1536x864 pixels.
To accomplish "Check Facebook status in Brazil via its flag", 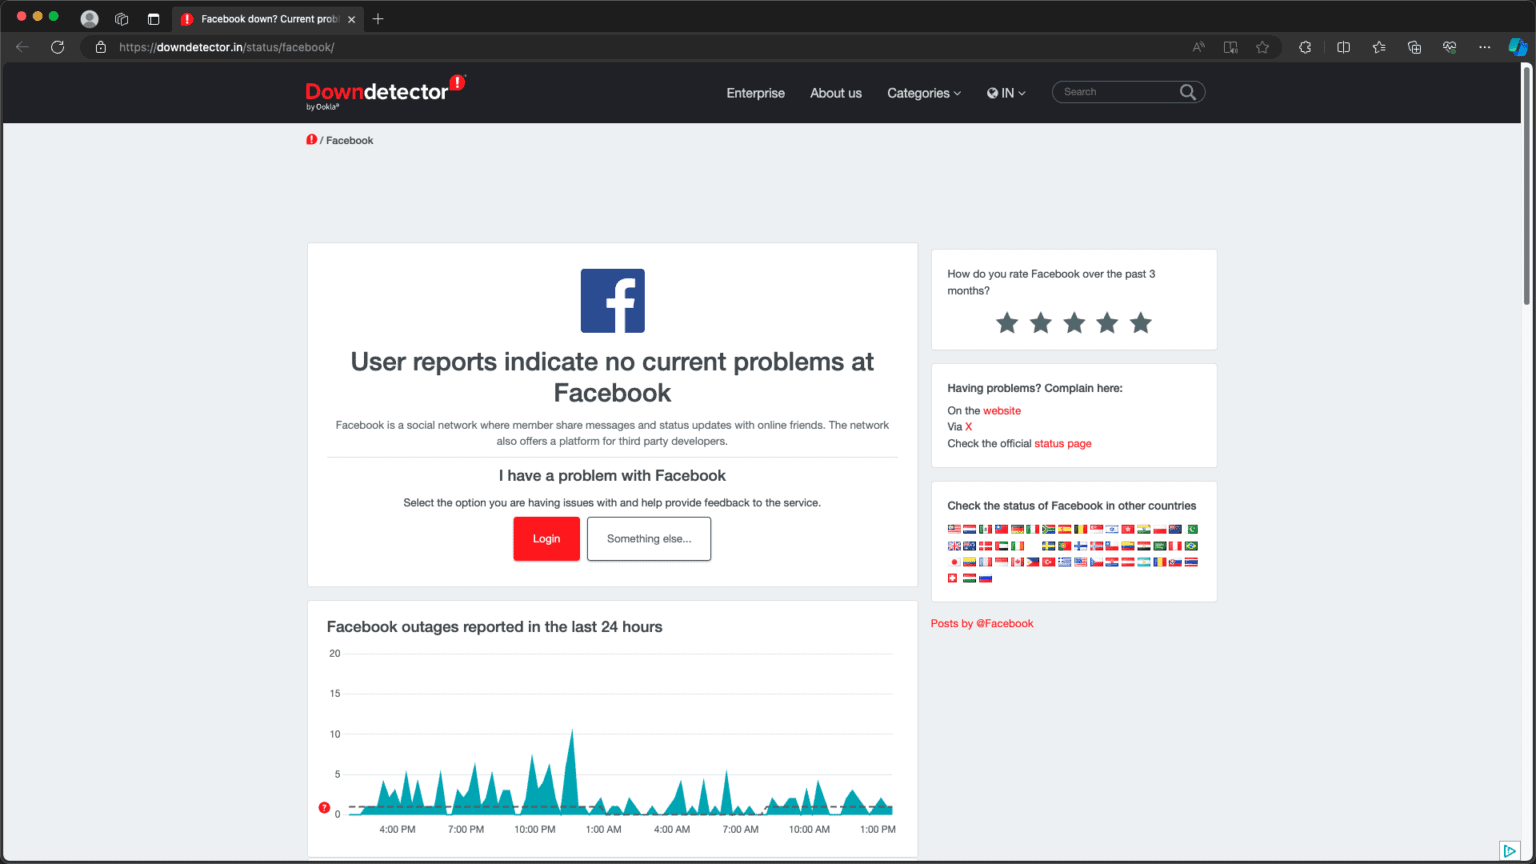I will point(1192,545).
